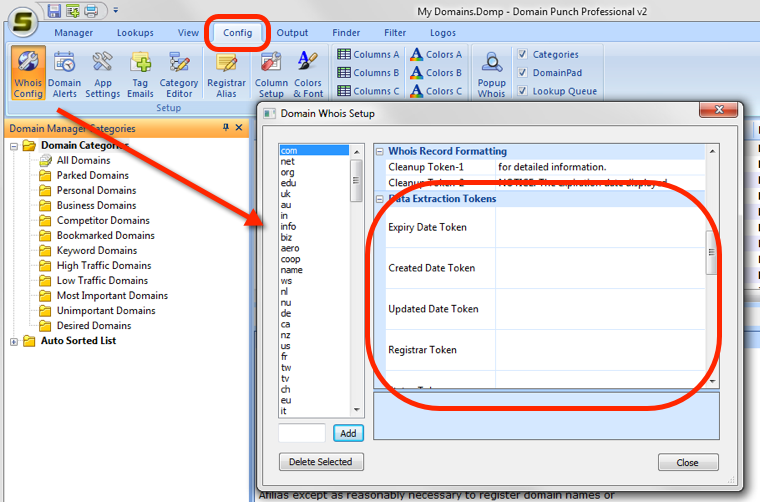Click the Save icon in quick access toolbar

click(x=54, y=10)
